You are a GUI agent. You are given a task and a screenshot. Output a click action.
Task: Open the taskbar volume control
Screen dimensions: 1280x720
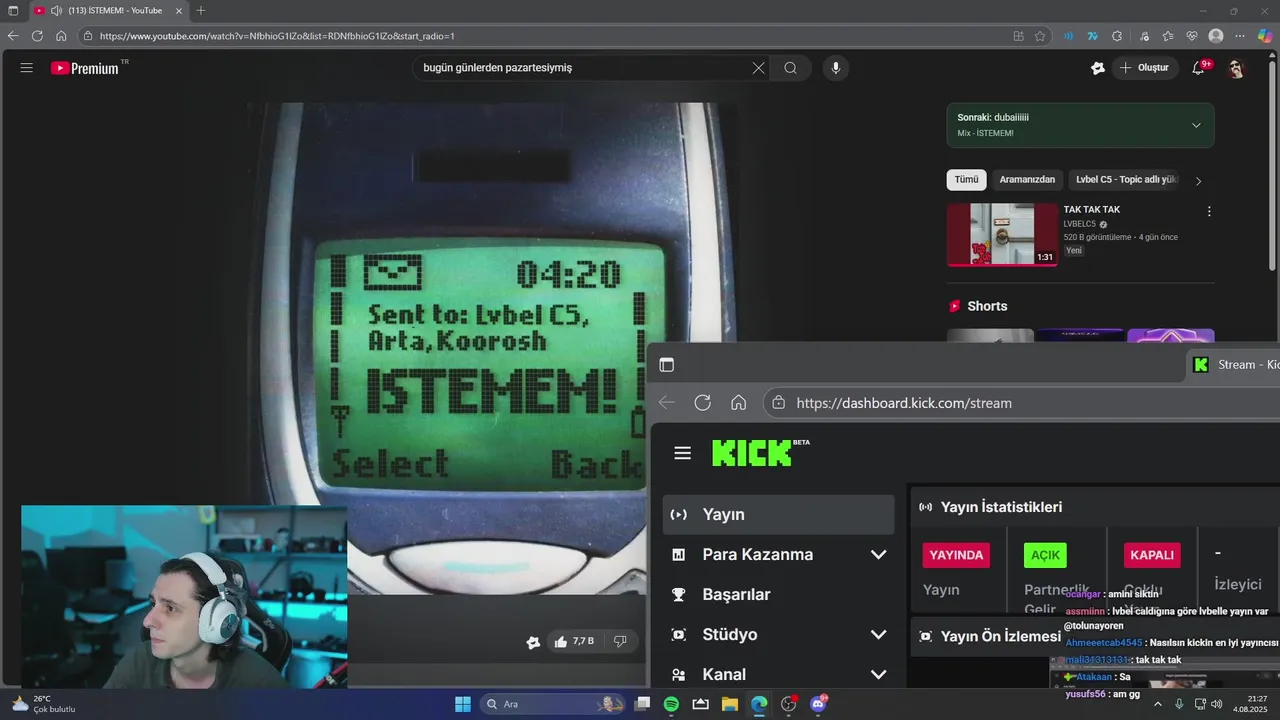click(x=1217, y=704)
